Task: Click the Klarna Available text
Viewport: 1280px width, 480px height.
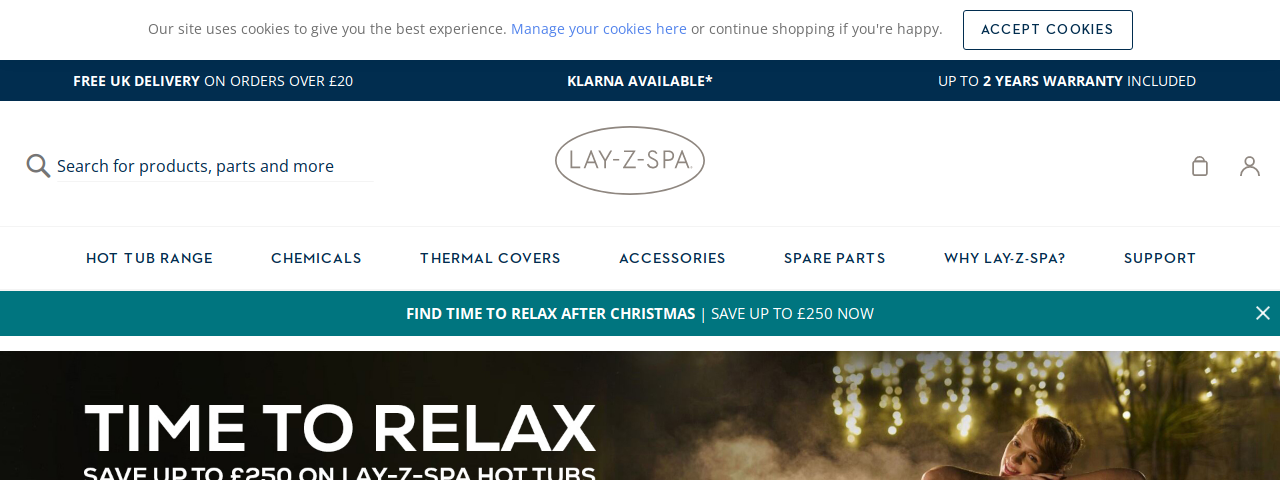Action: point(640,81)
